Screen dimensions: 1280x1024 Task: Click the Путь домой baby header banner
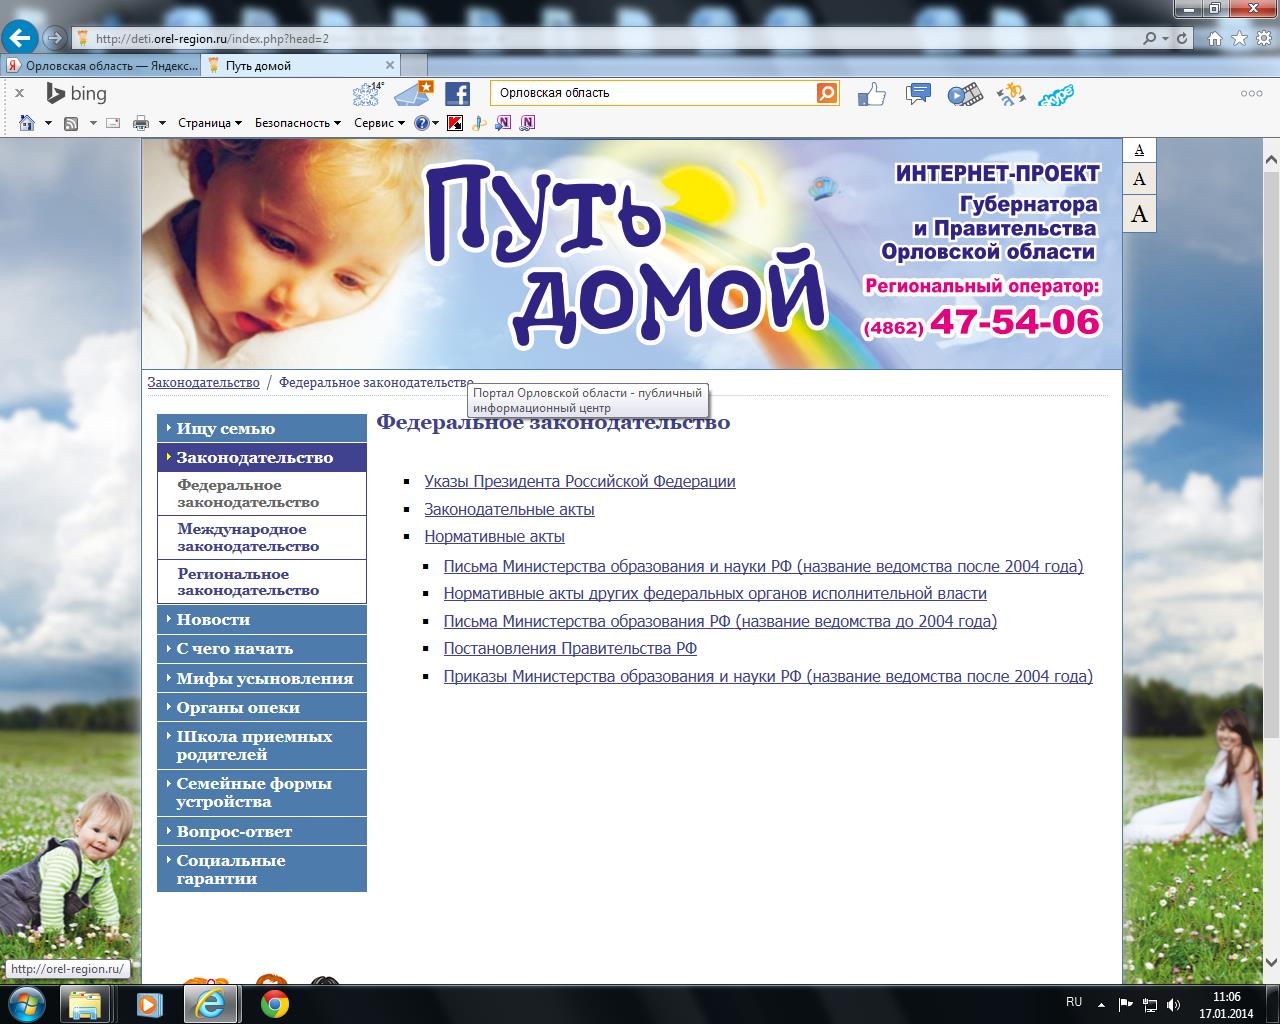pyautogui.click(x=631, y=254)
